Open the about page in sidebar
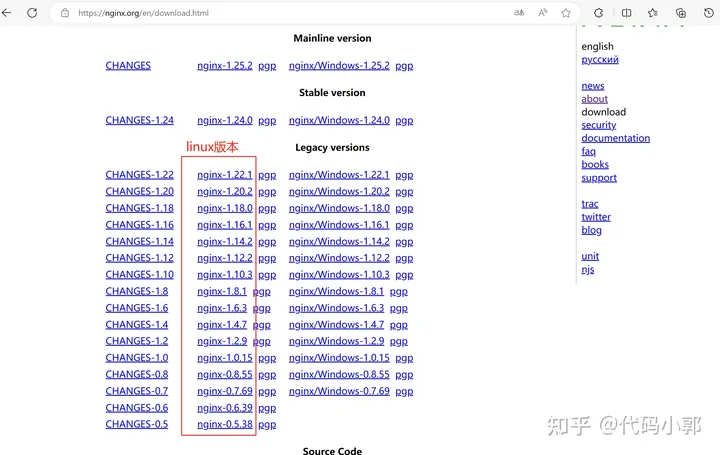Viewport: 720px width, 455px height. [594, 99]
